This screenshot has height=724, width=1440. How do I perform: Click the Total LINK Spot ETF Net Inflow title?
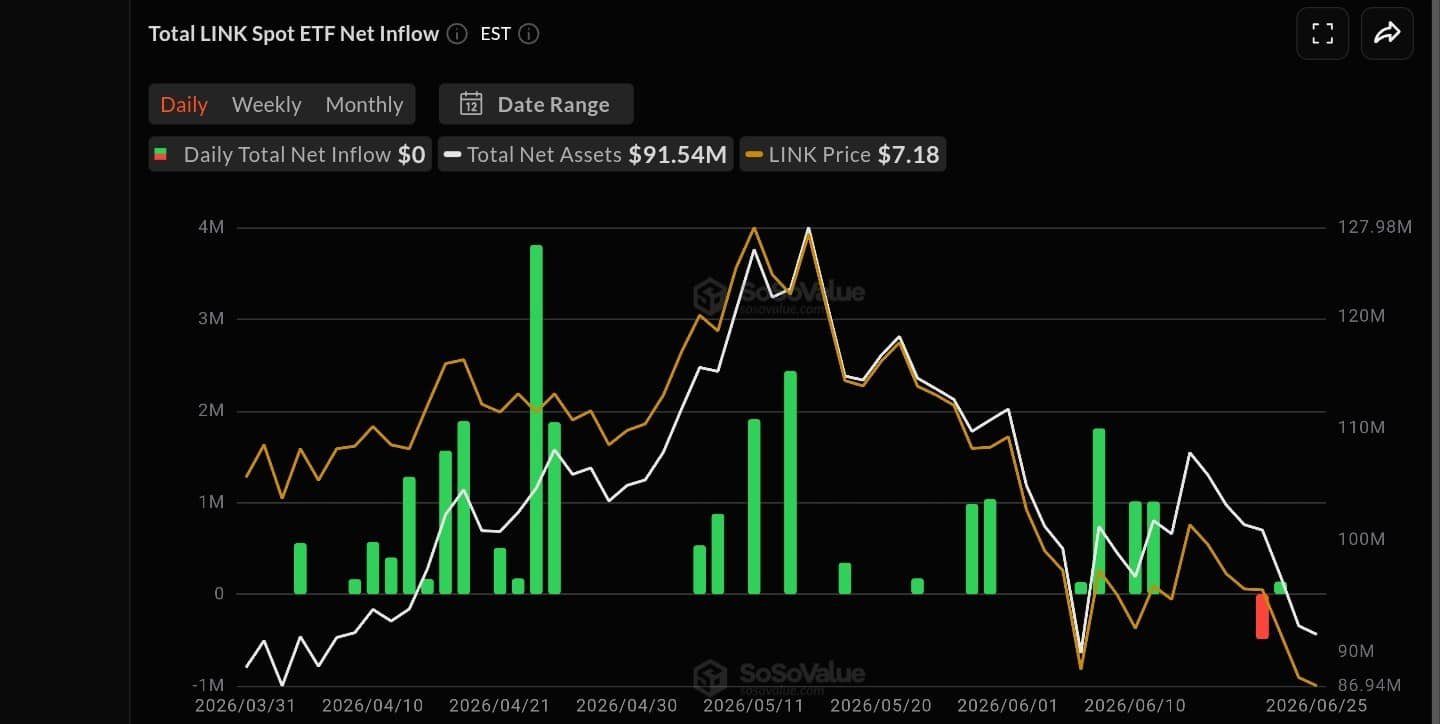pyautogui.click(x=294, y=34)
